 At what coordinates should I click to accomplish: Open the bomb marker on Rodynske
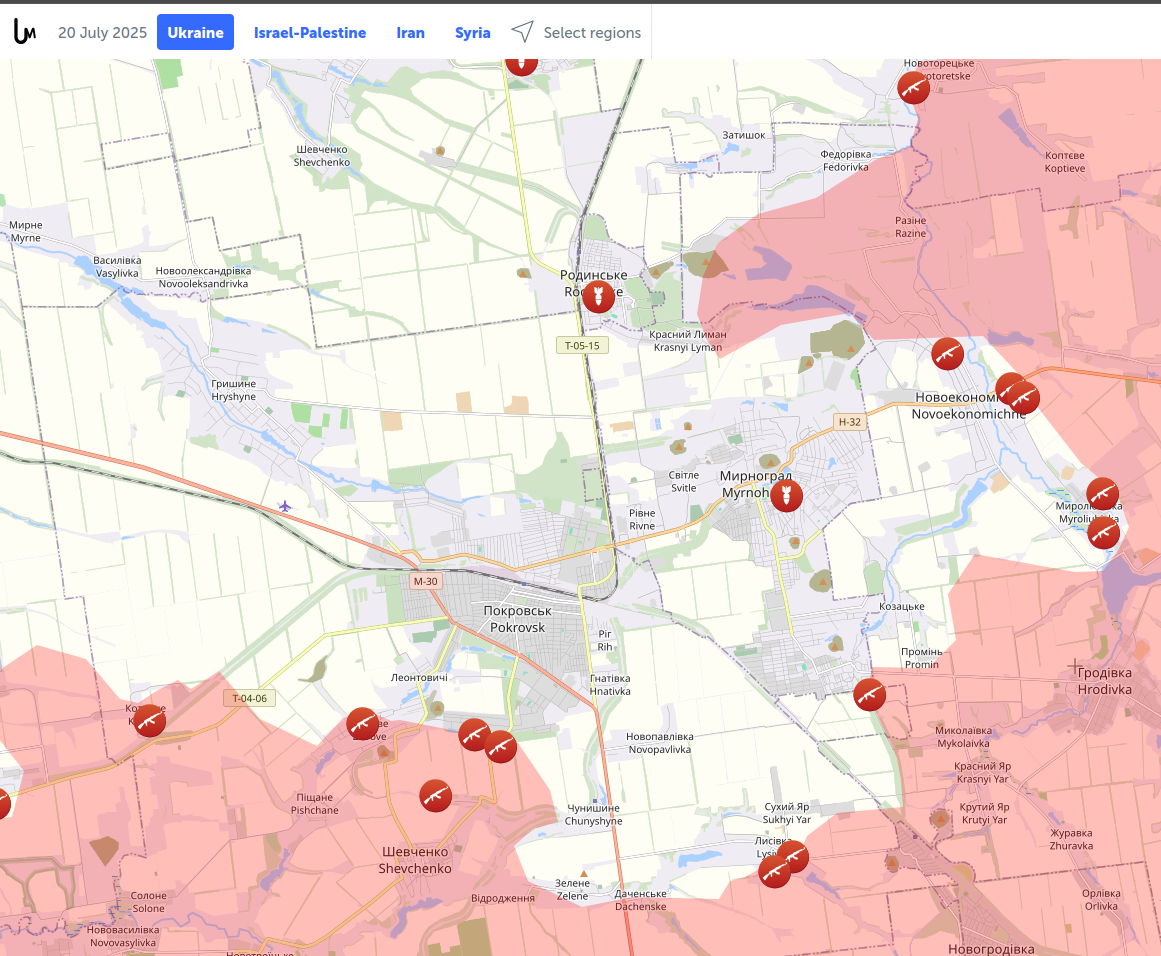[598, 297]
